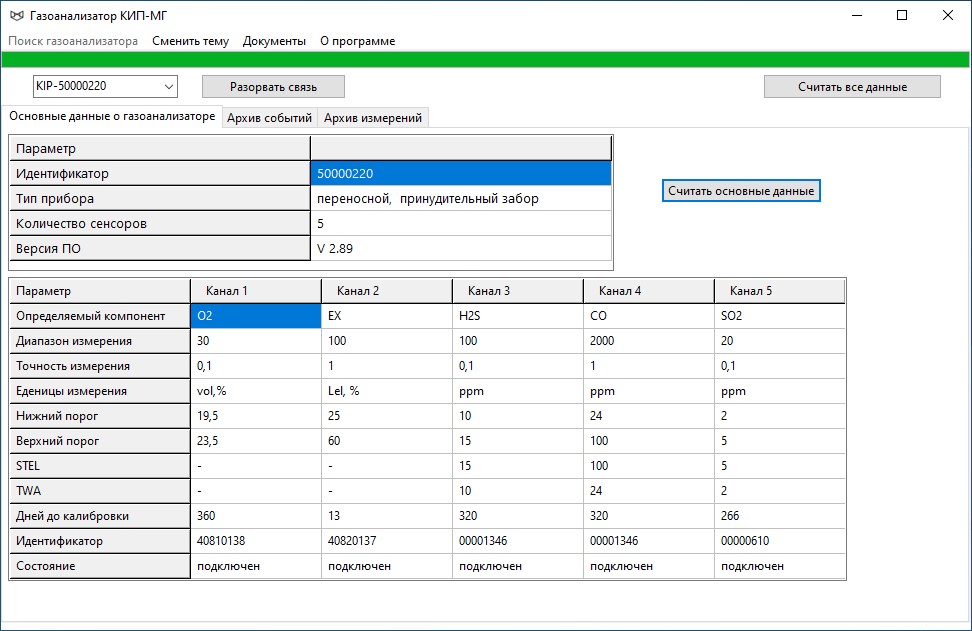Click Считать основные данные button
The height and width of the screenshot is (631, 972).
coord(741,190)
